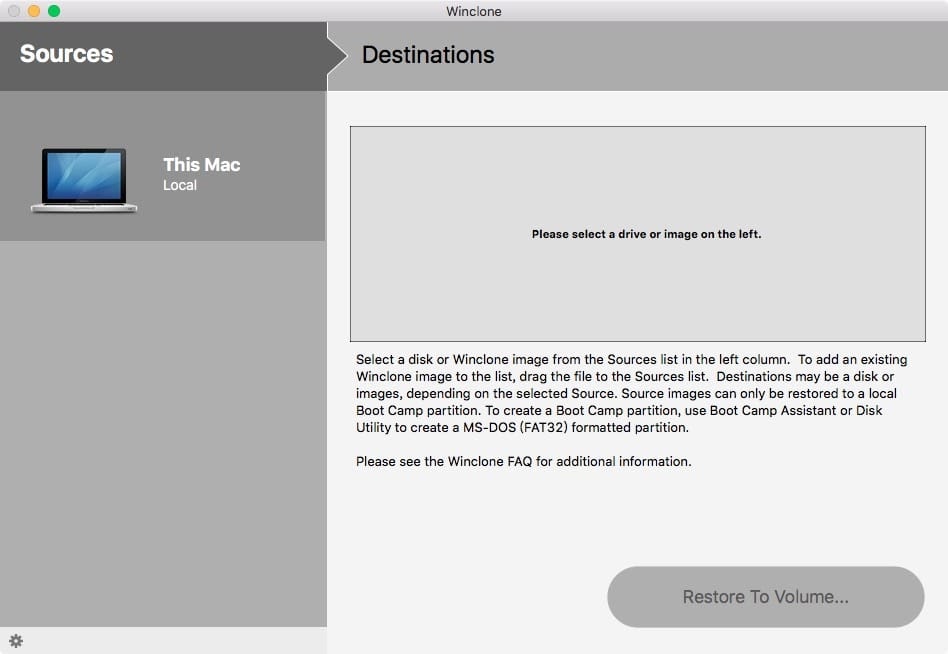The height and width of the screenshot is (654, 948).
Task: Click the Winclone FAQ additional information line
Action: tap(524, 461)
